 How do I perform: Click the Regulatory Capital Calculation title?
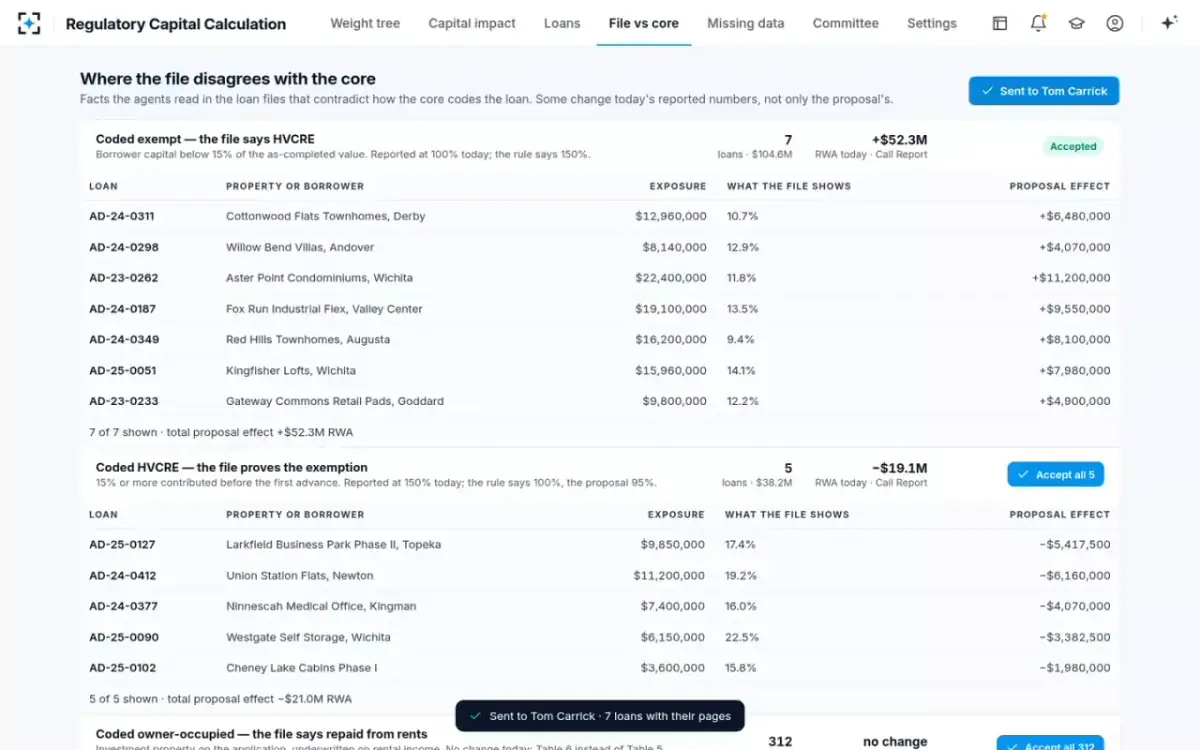coord(176,24)
